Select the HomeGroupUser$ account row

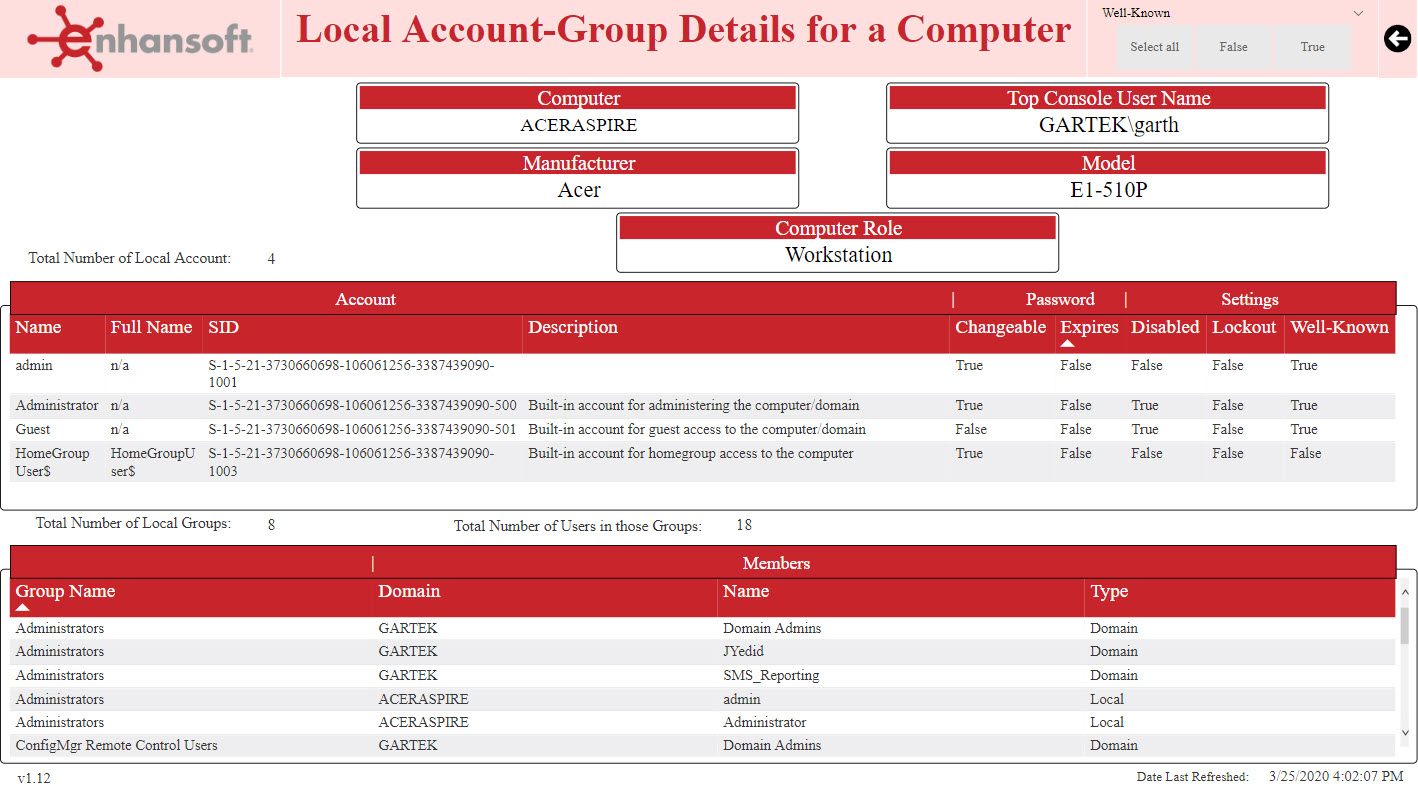pos(400,461)
